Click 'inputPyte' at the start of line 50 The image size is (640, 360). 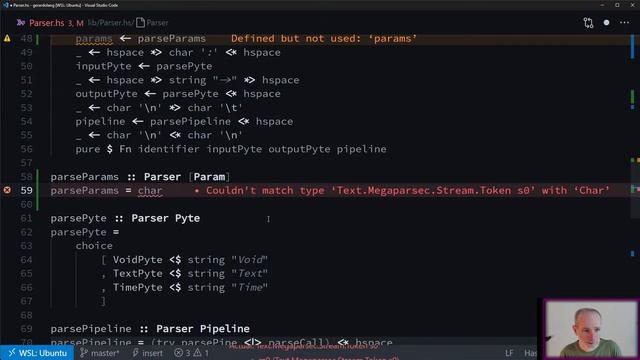click(x=103, y=66)
